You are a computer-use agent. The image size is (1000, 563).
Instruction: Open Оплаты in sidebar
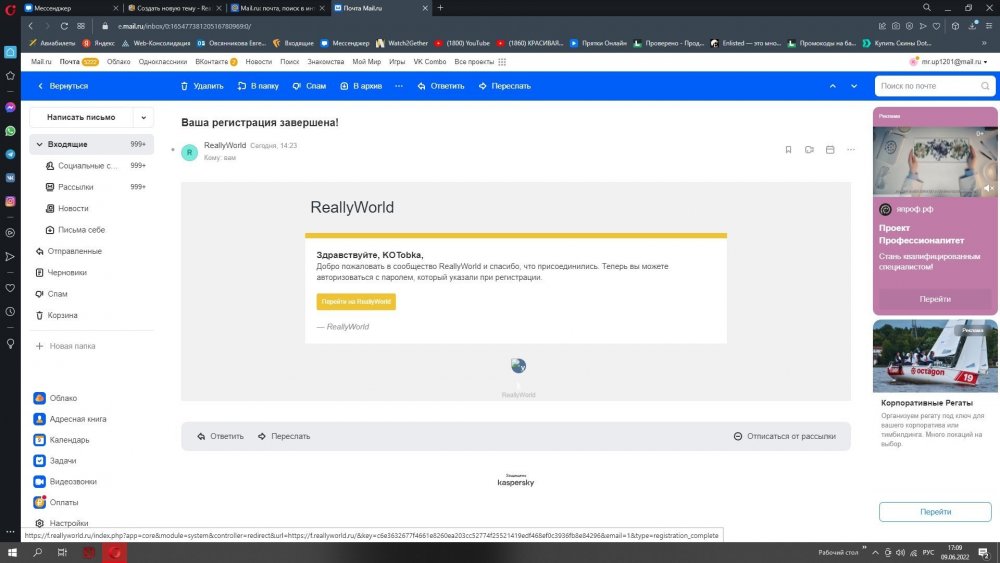click(x=55, y=502)
